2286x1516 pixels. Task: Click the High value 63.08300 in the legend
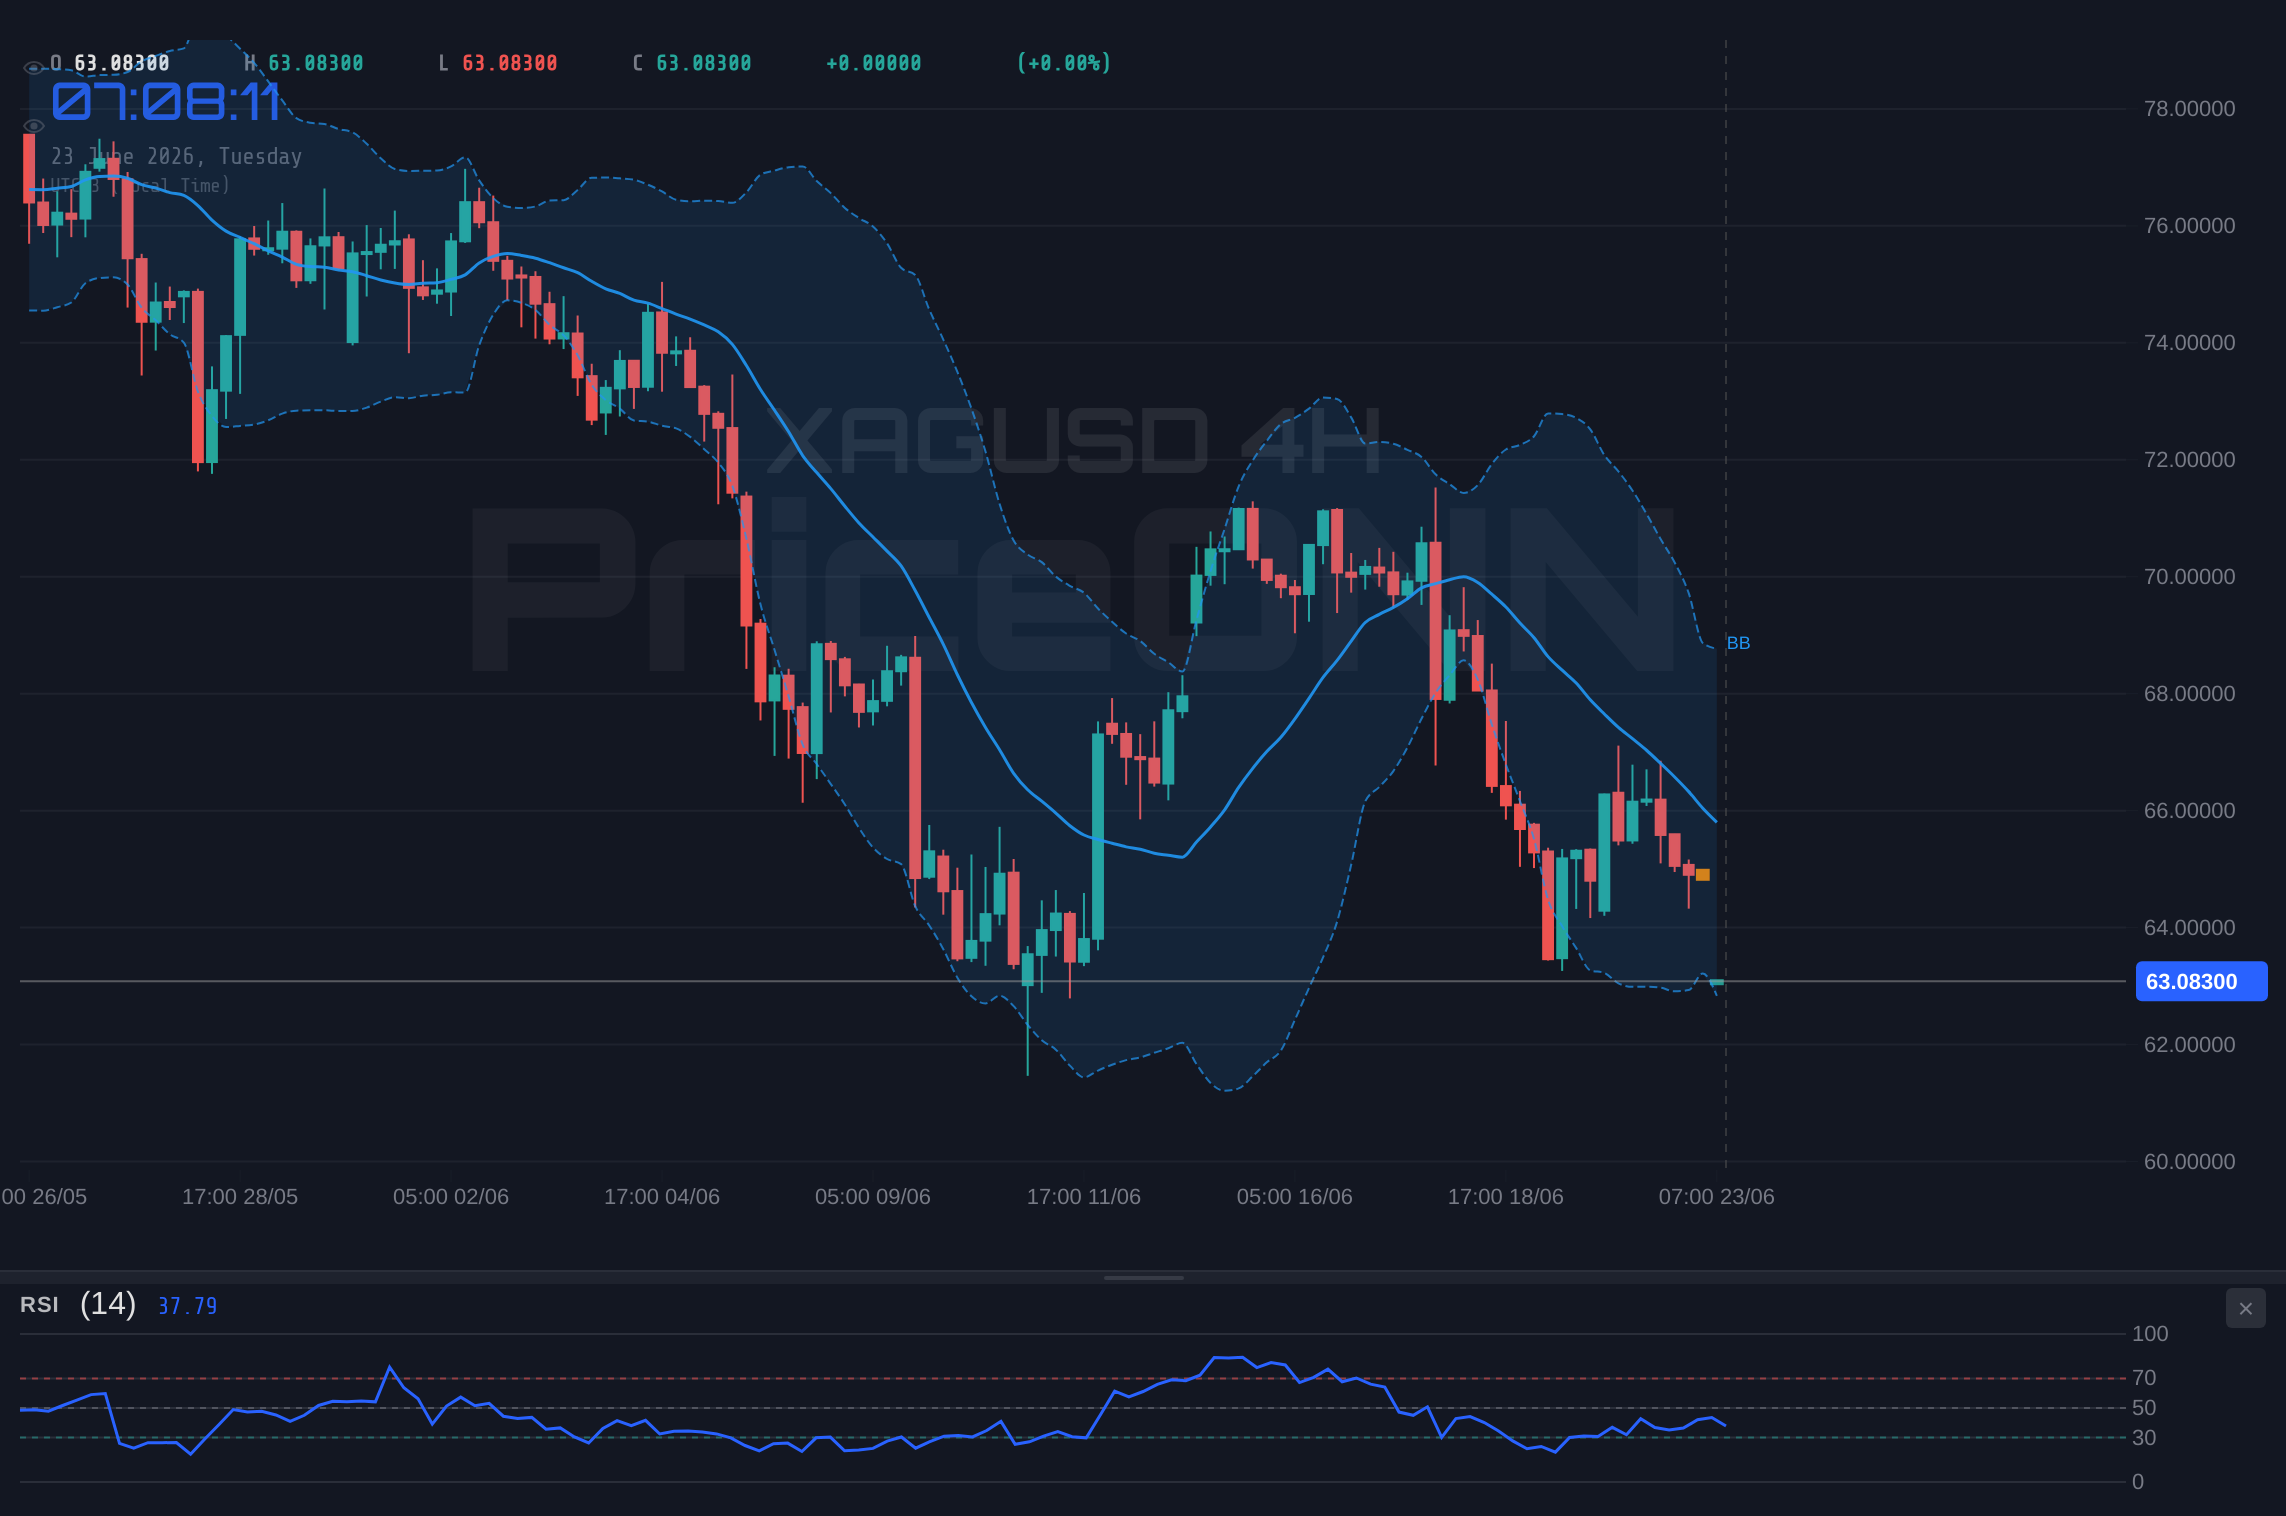316,63
